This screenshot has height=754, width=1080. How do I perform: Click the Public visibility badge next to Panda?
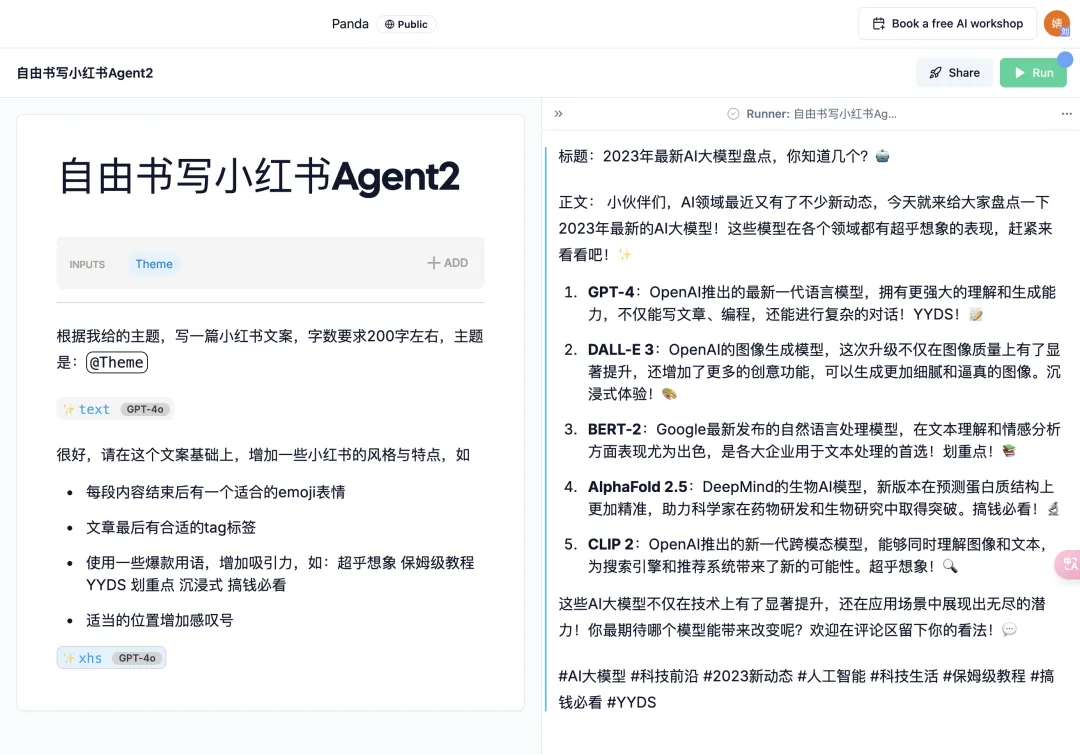(406, 24)
